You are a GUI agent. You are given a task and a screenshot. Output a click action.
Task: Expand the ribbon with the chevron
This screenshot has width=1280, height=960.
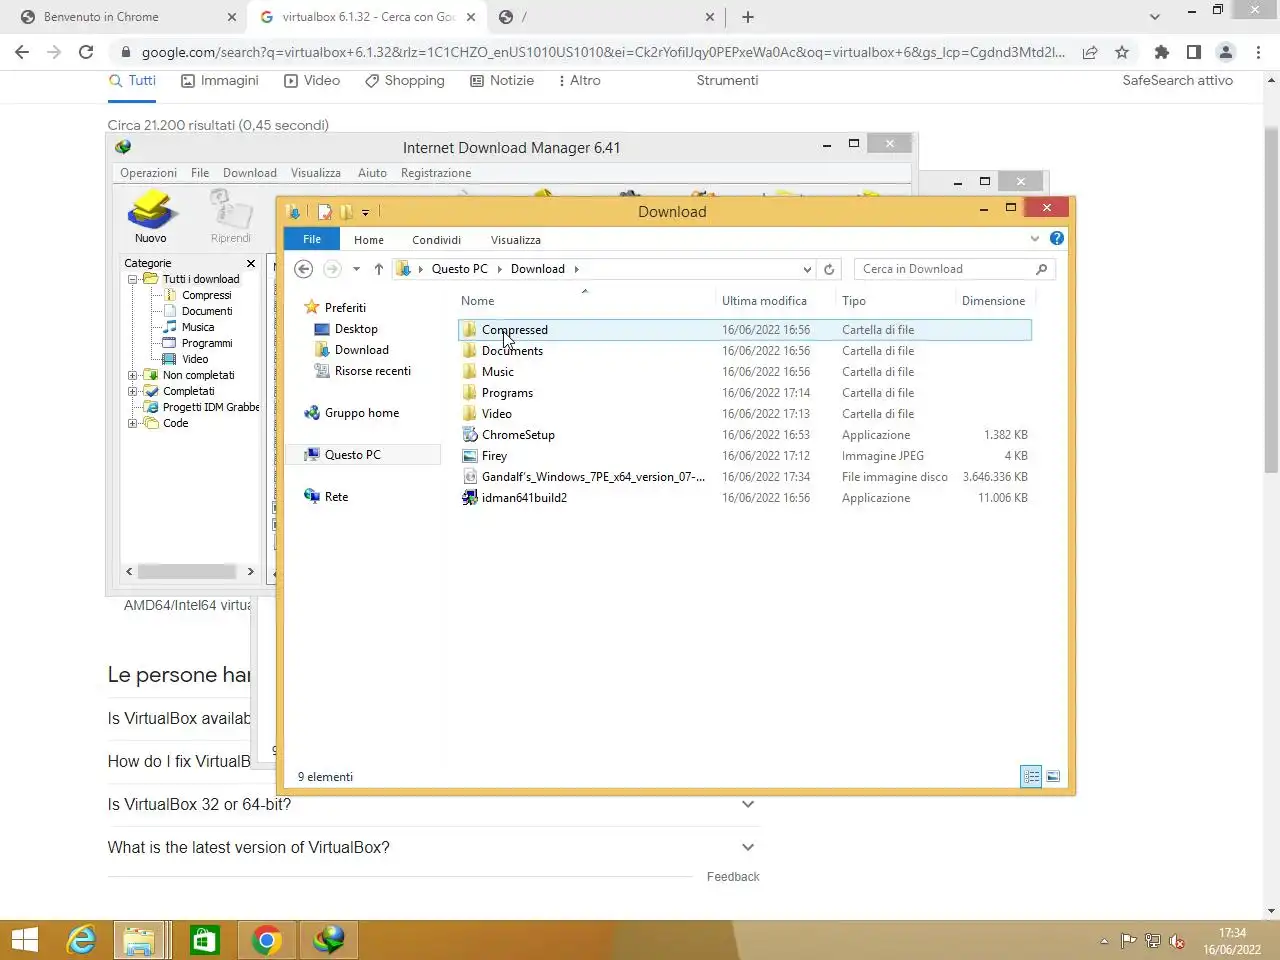pyautogui.click(x=1035, y=238)
